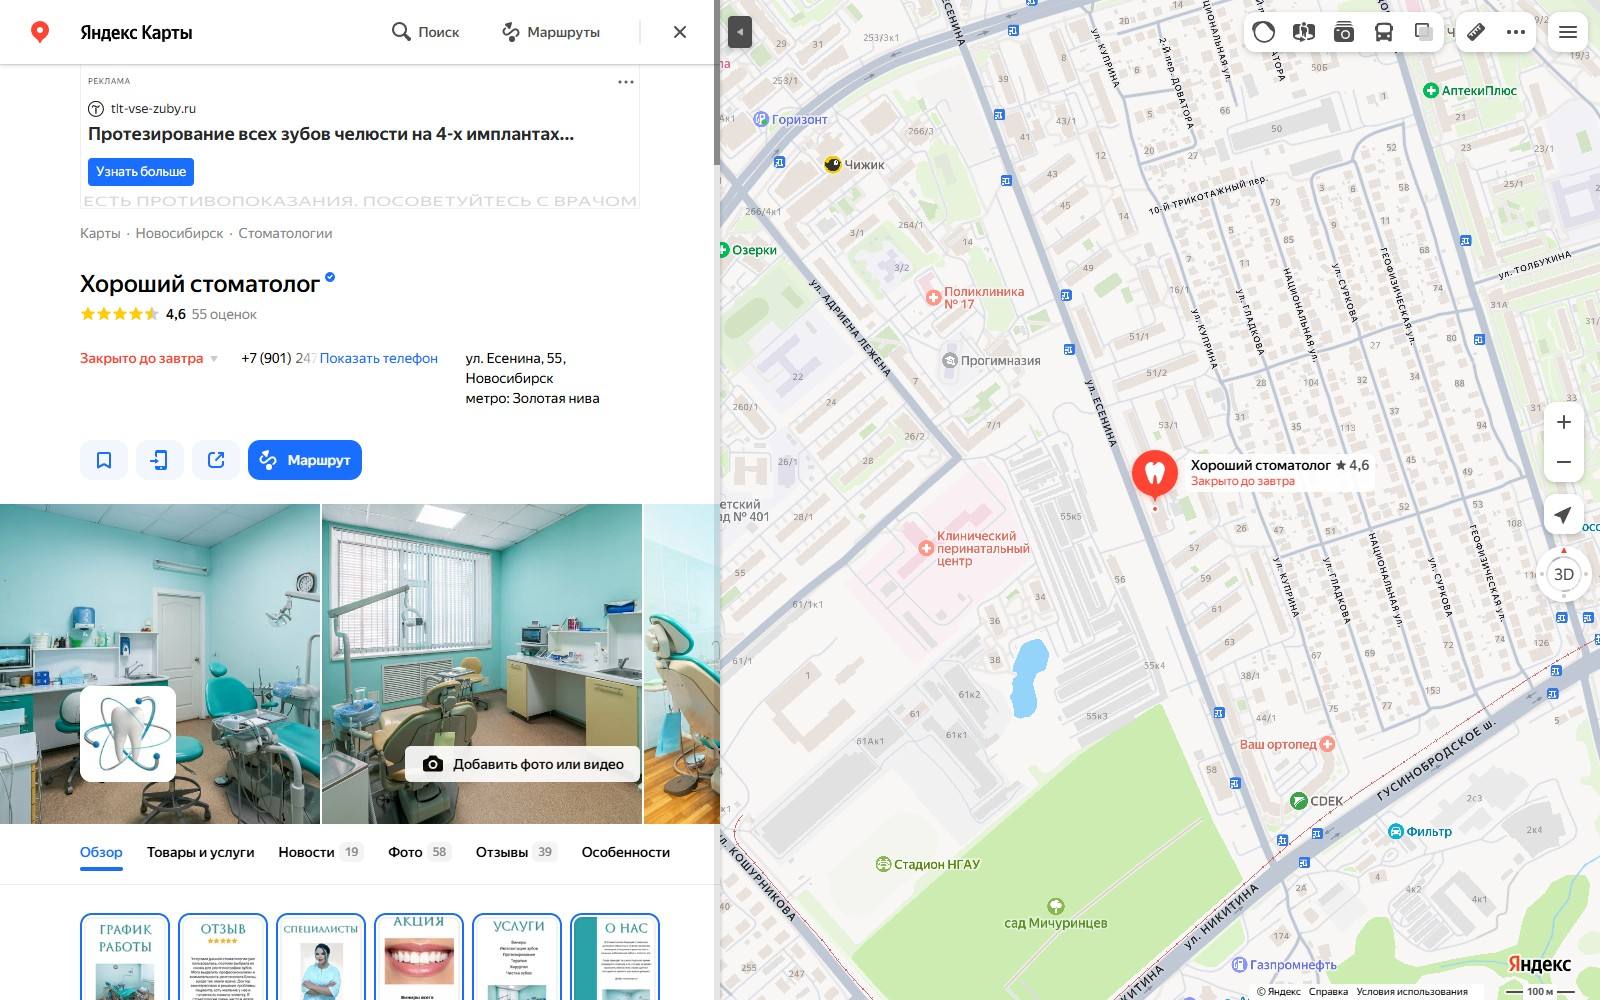Send the place to phone icon

tap(160, 460)
